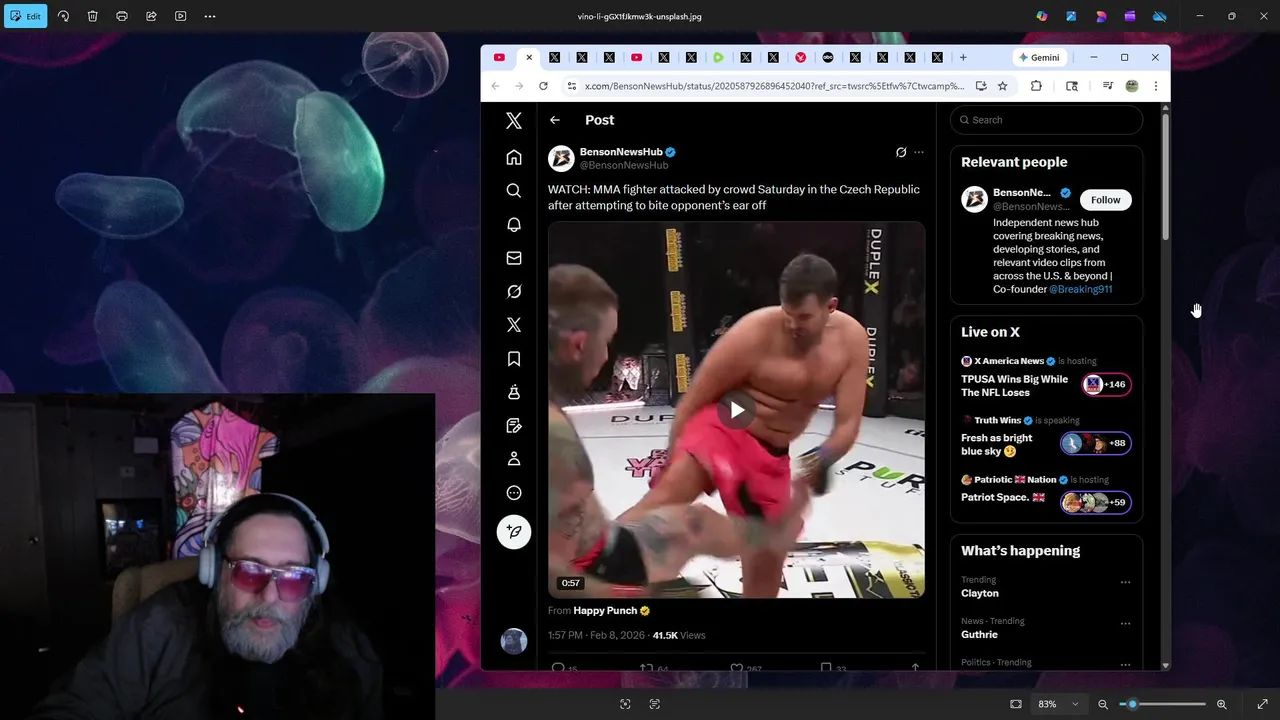The height and width of the screenshot is (720, 1280).
Task: Reload the browser page
Action: tap(543, 86)
